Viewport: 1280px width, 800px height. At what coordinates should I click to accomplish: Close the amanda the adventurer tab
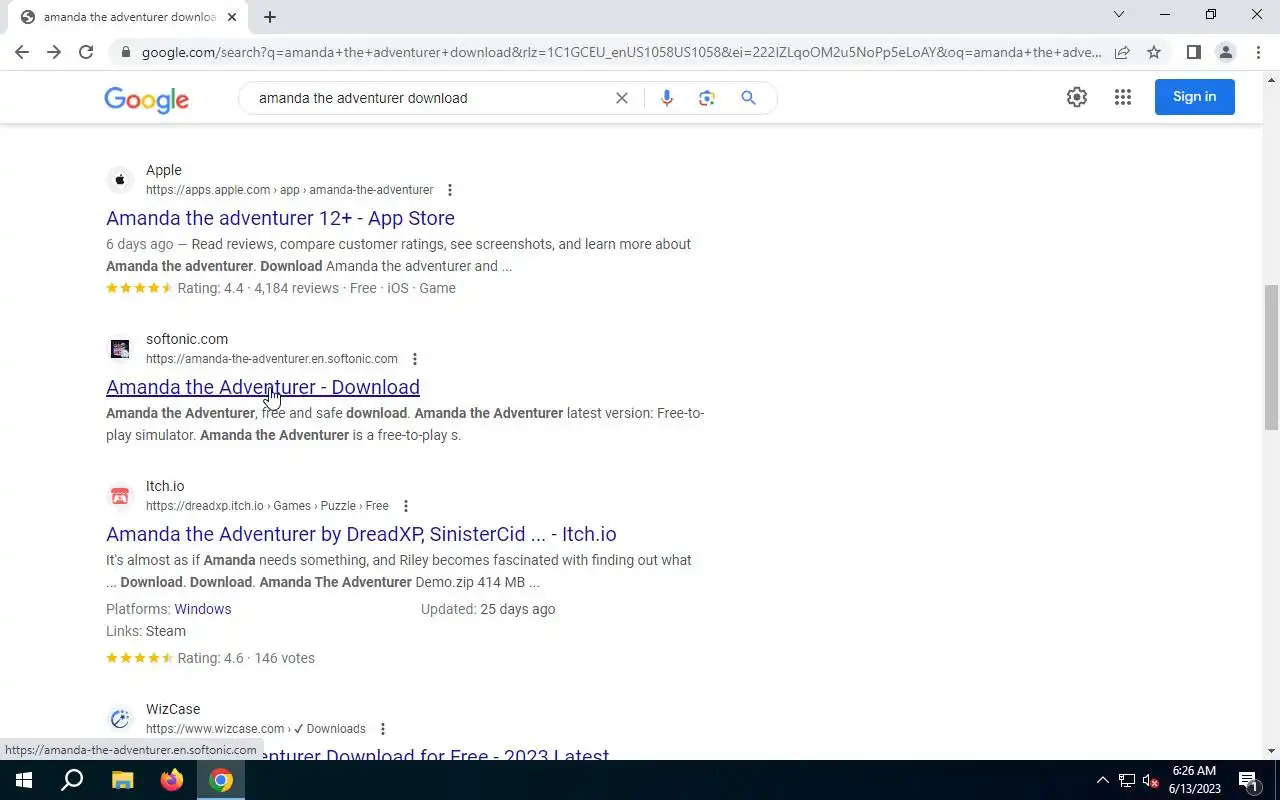coord(232,17)
